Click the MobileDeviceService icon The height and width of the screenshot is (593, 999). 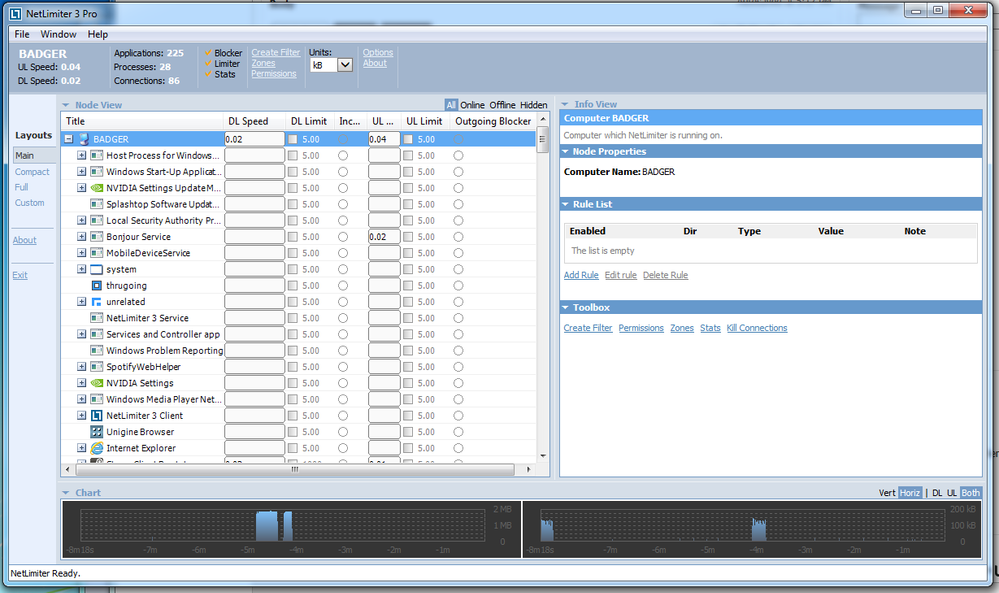coord(97,253)
